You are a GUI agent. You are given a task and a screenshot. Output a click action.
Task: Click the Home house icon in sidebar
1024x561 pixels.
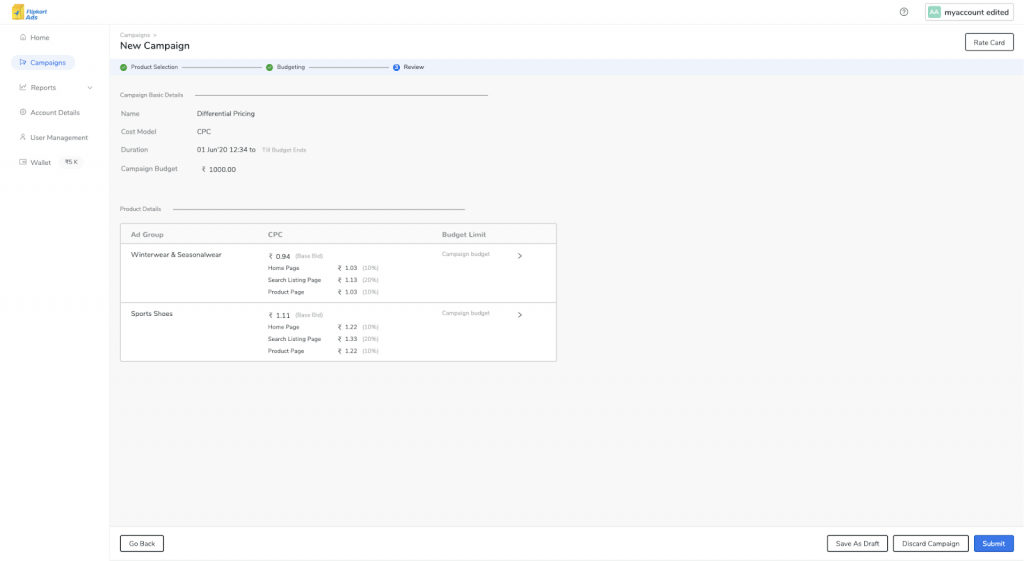click(x=23, y=37)
